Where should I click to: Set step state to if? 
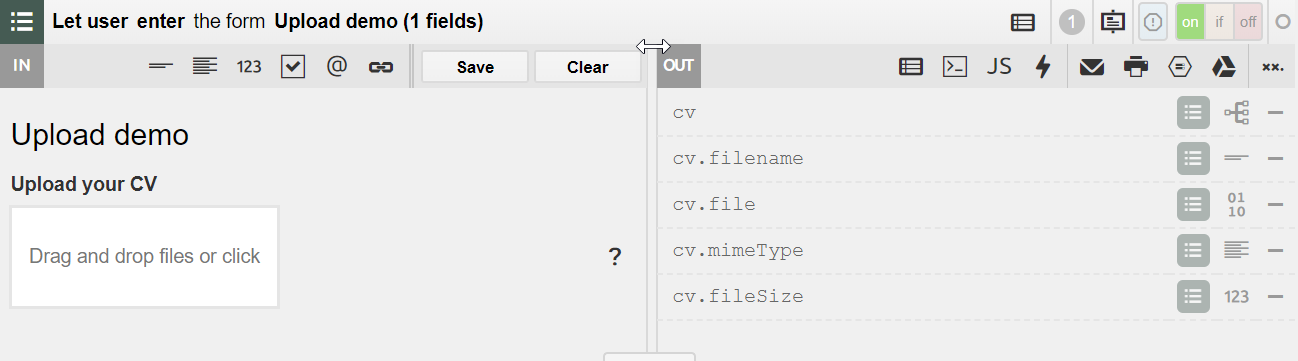pyautogui.click(x=1219, y=21)
